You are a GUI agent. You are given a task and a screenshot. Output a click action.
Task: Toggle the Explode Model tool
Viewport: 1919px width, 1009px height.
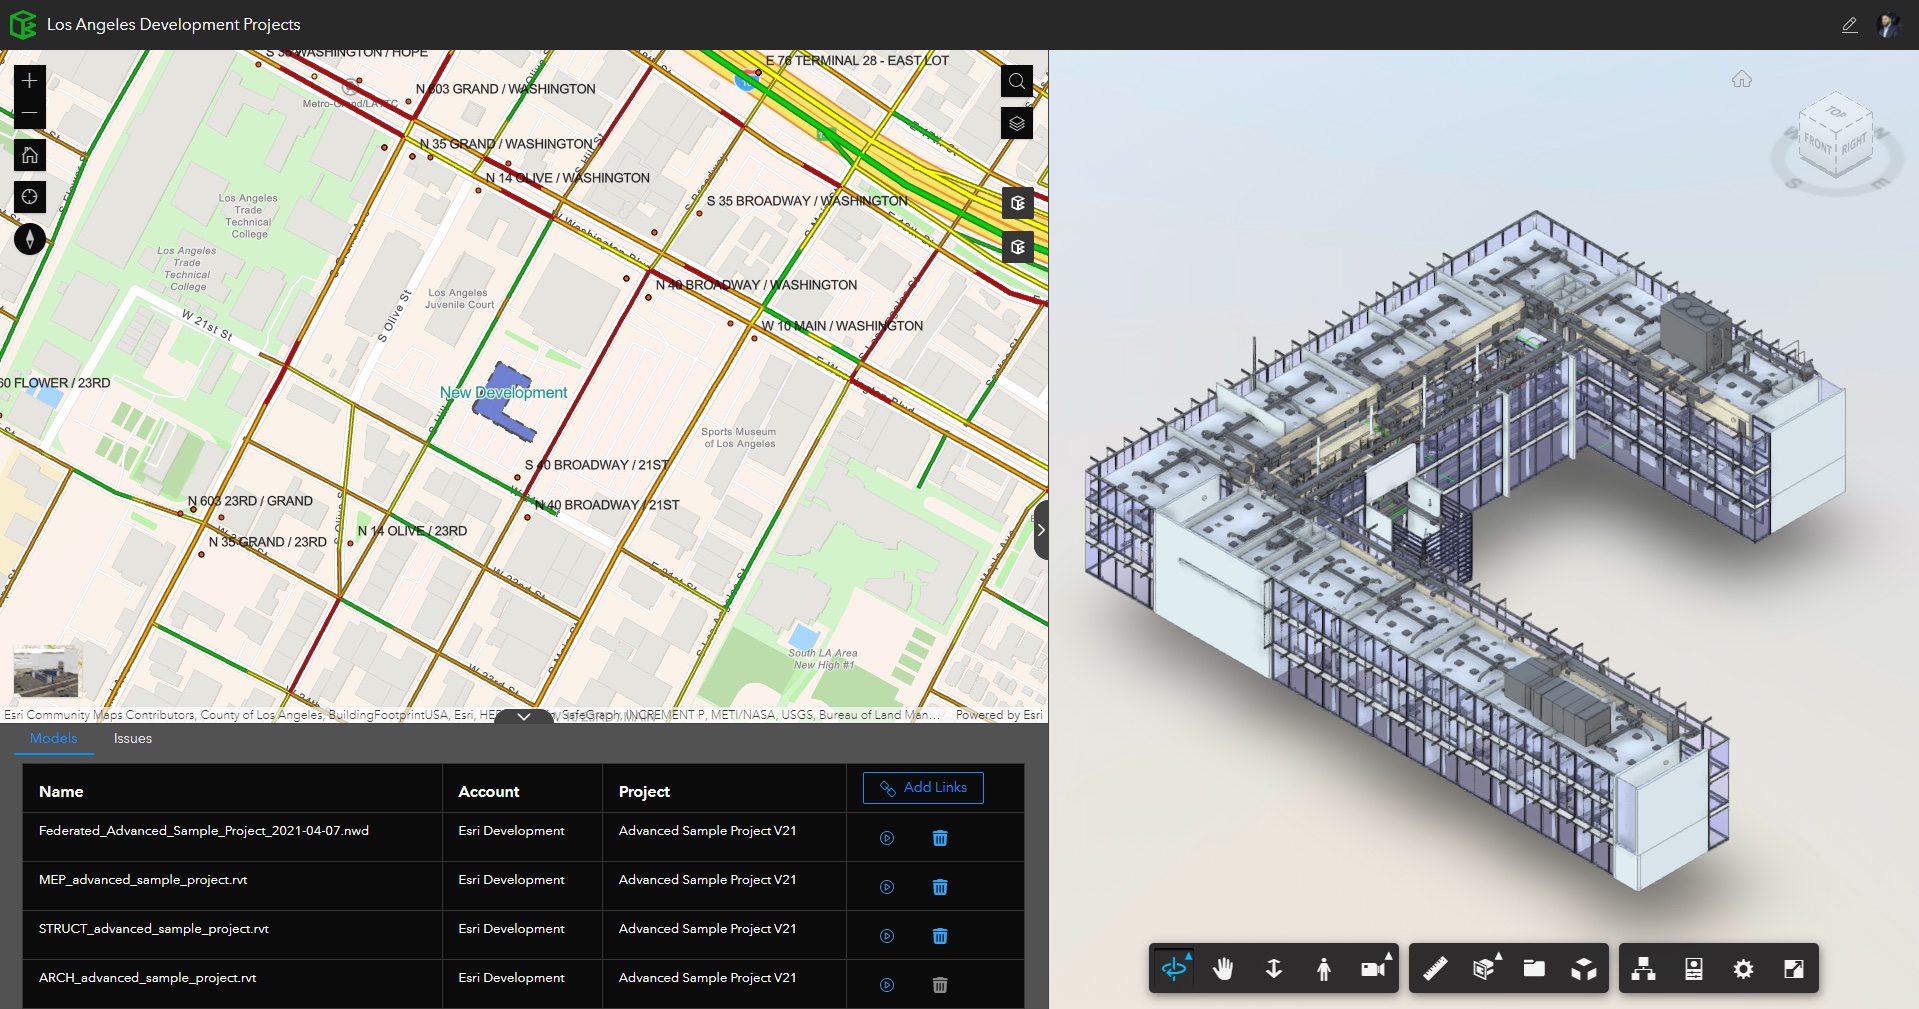(1584, 968)
